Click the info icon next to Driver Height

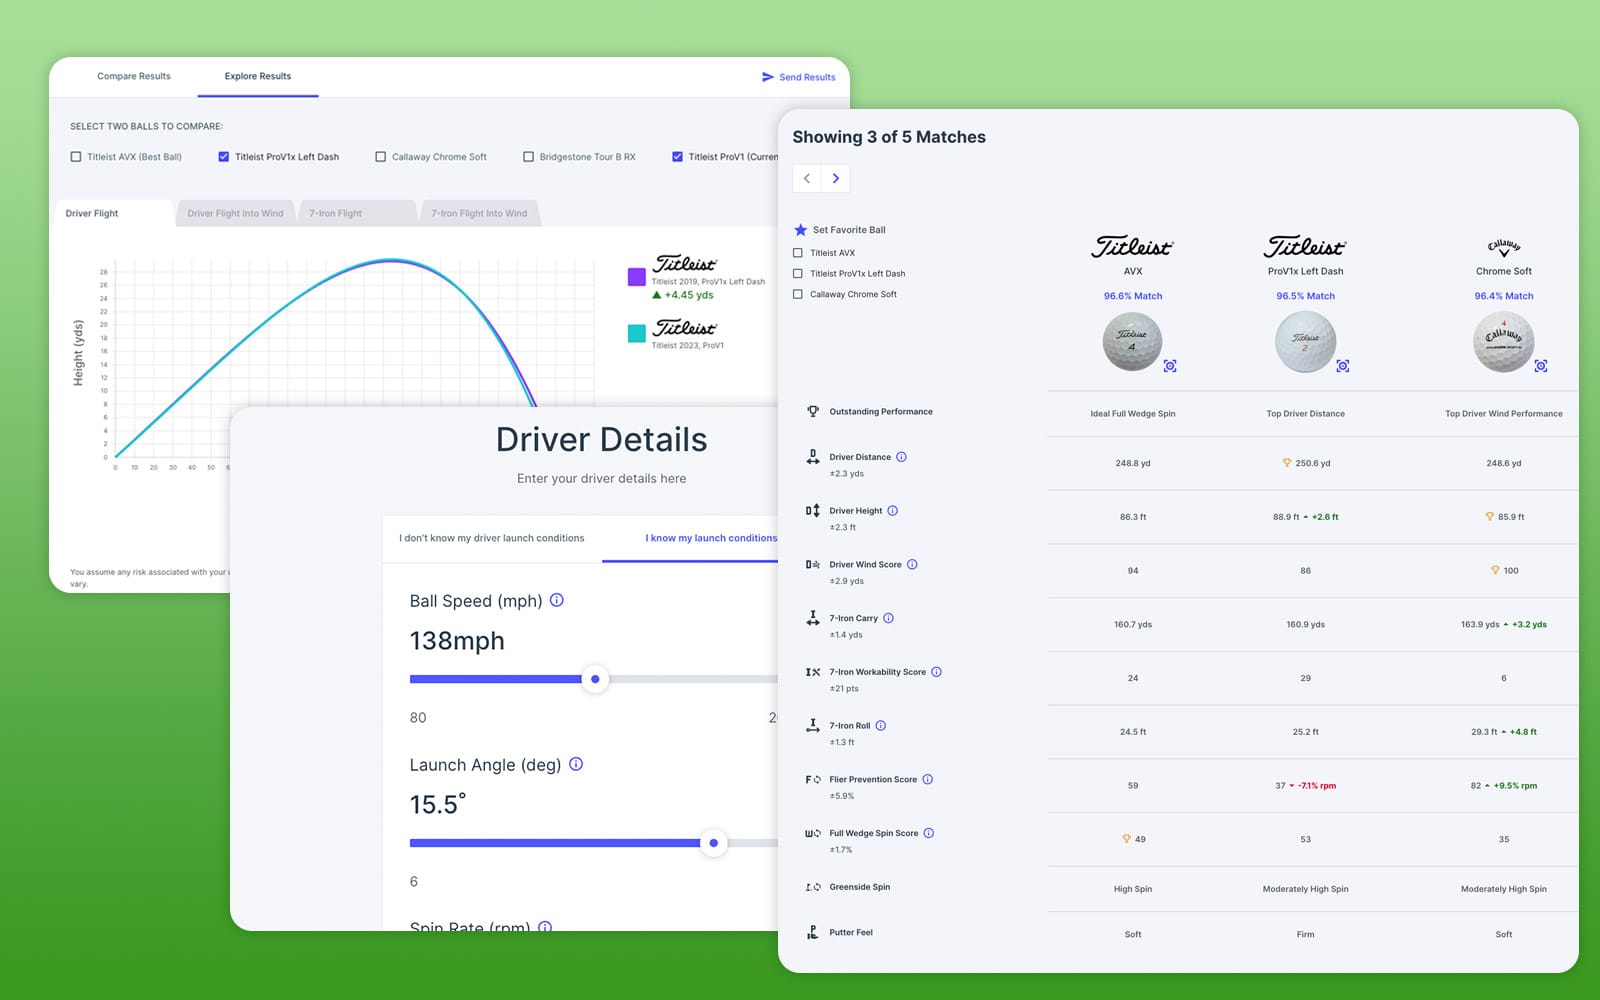[x=893, y=511]
